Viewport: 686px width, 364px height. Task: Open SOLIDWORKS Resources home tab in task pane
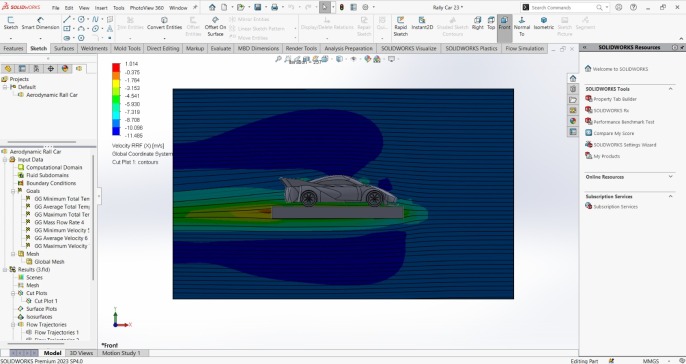click(x=573, y=78)
